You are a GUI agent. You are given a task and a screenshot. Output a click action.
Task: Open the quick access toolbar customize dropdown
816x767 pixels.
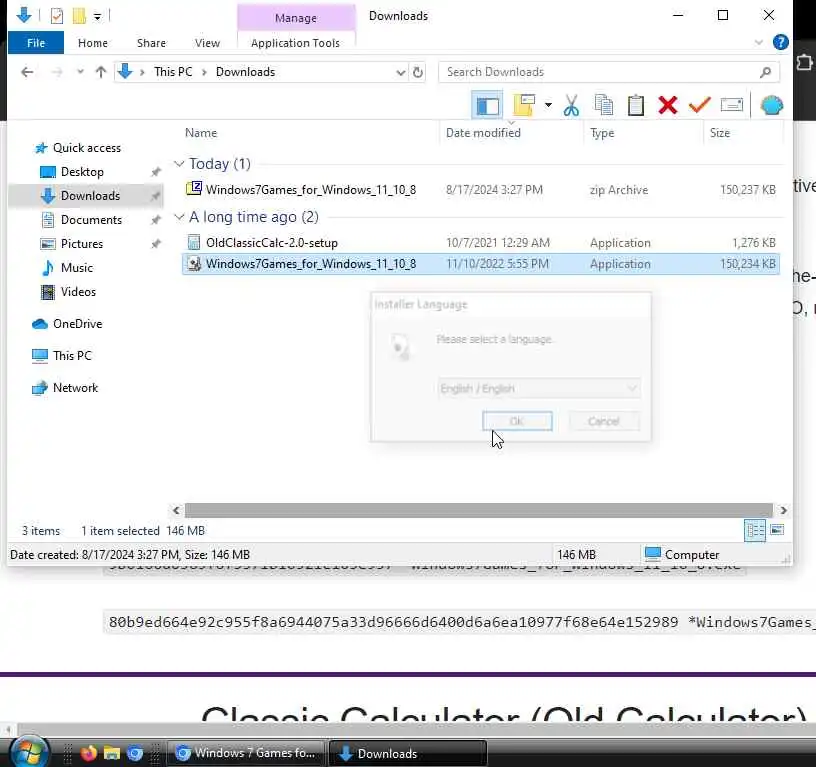[x=97, y=17]
